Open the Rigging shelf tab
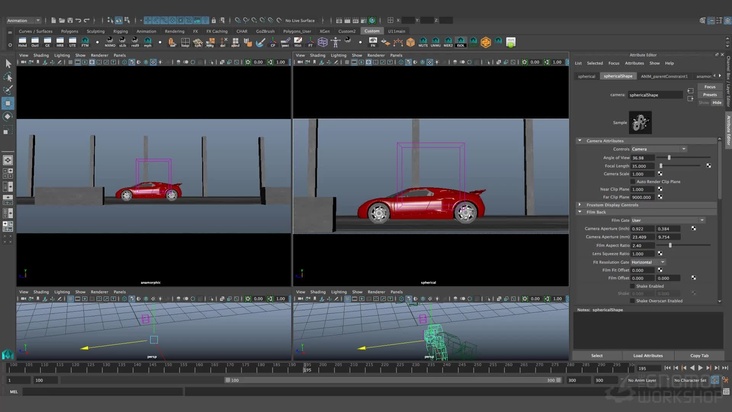This screenshot has height=412, width=732. [120, 31]
